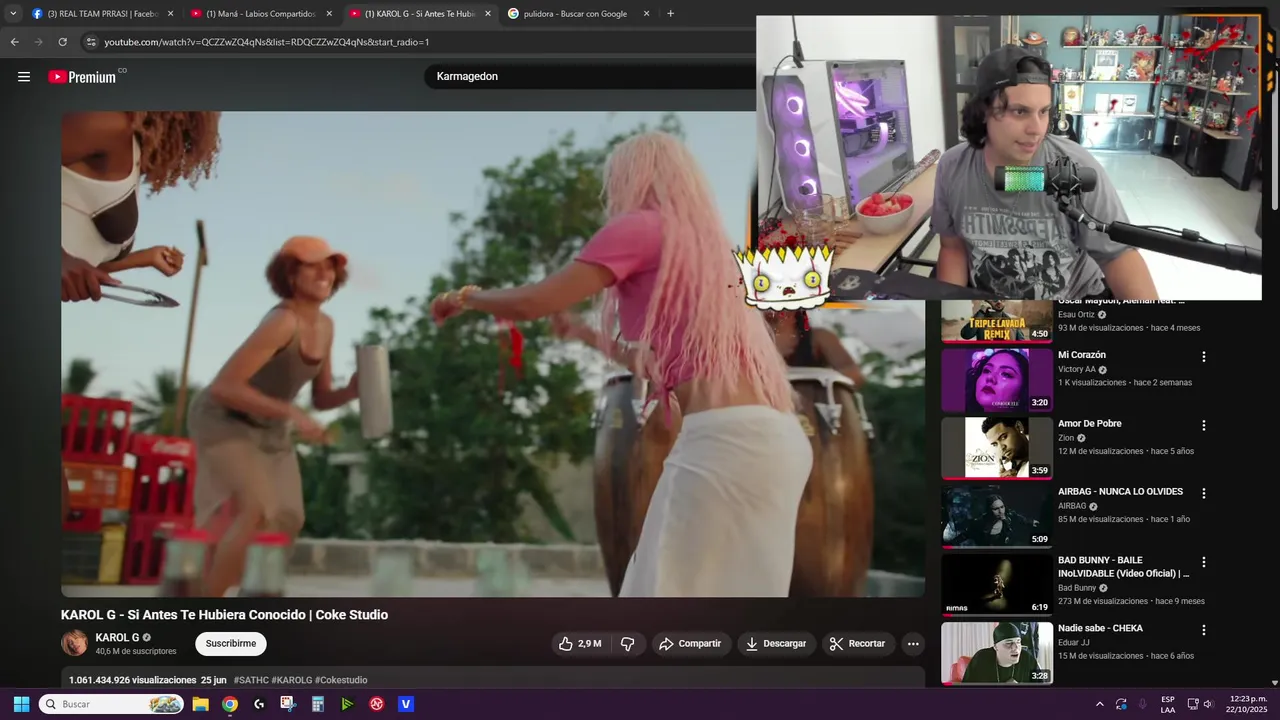Open options menu for Mi Corazón
Viewport: 1280px width, 720px height.
point(1204,357)
